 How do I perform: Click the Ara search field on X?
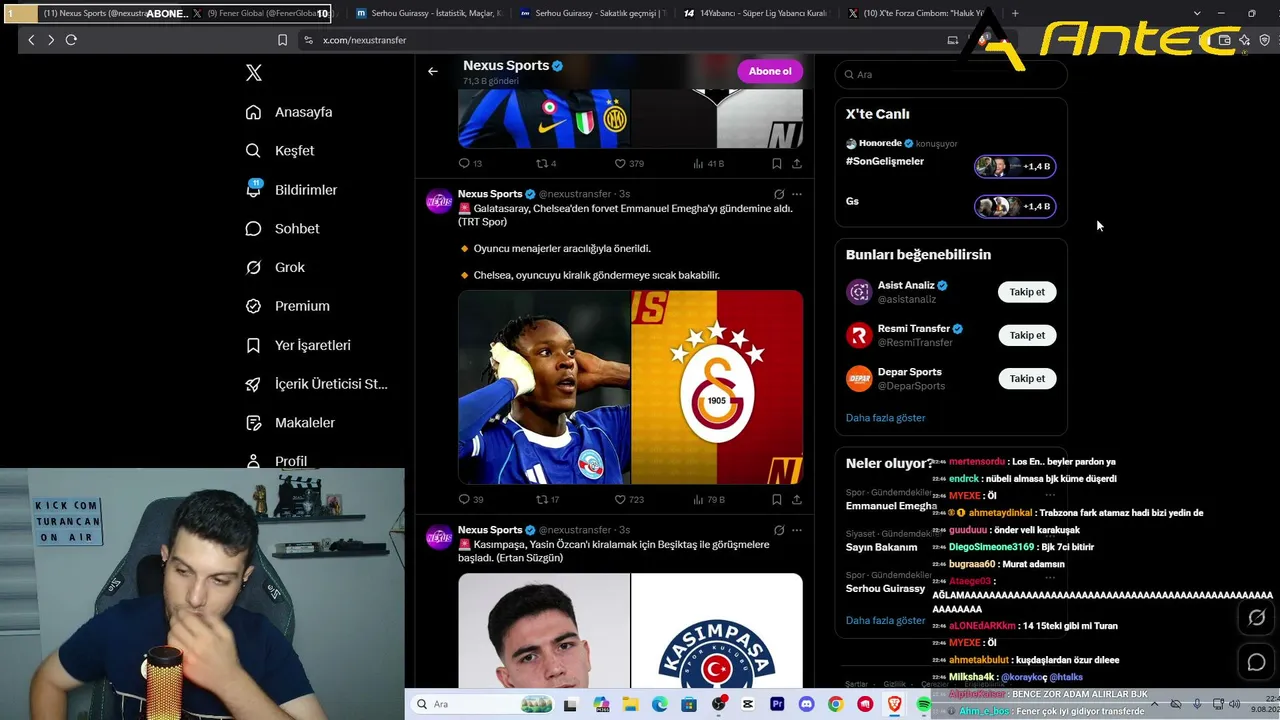(x=951, y=74)
